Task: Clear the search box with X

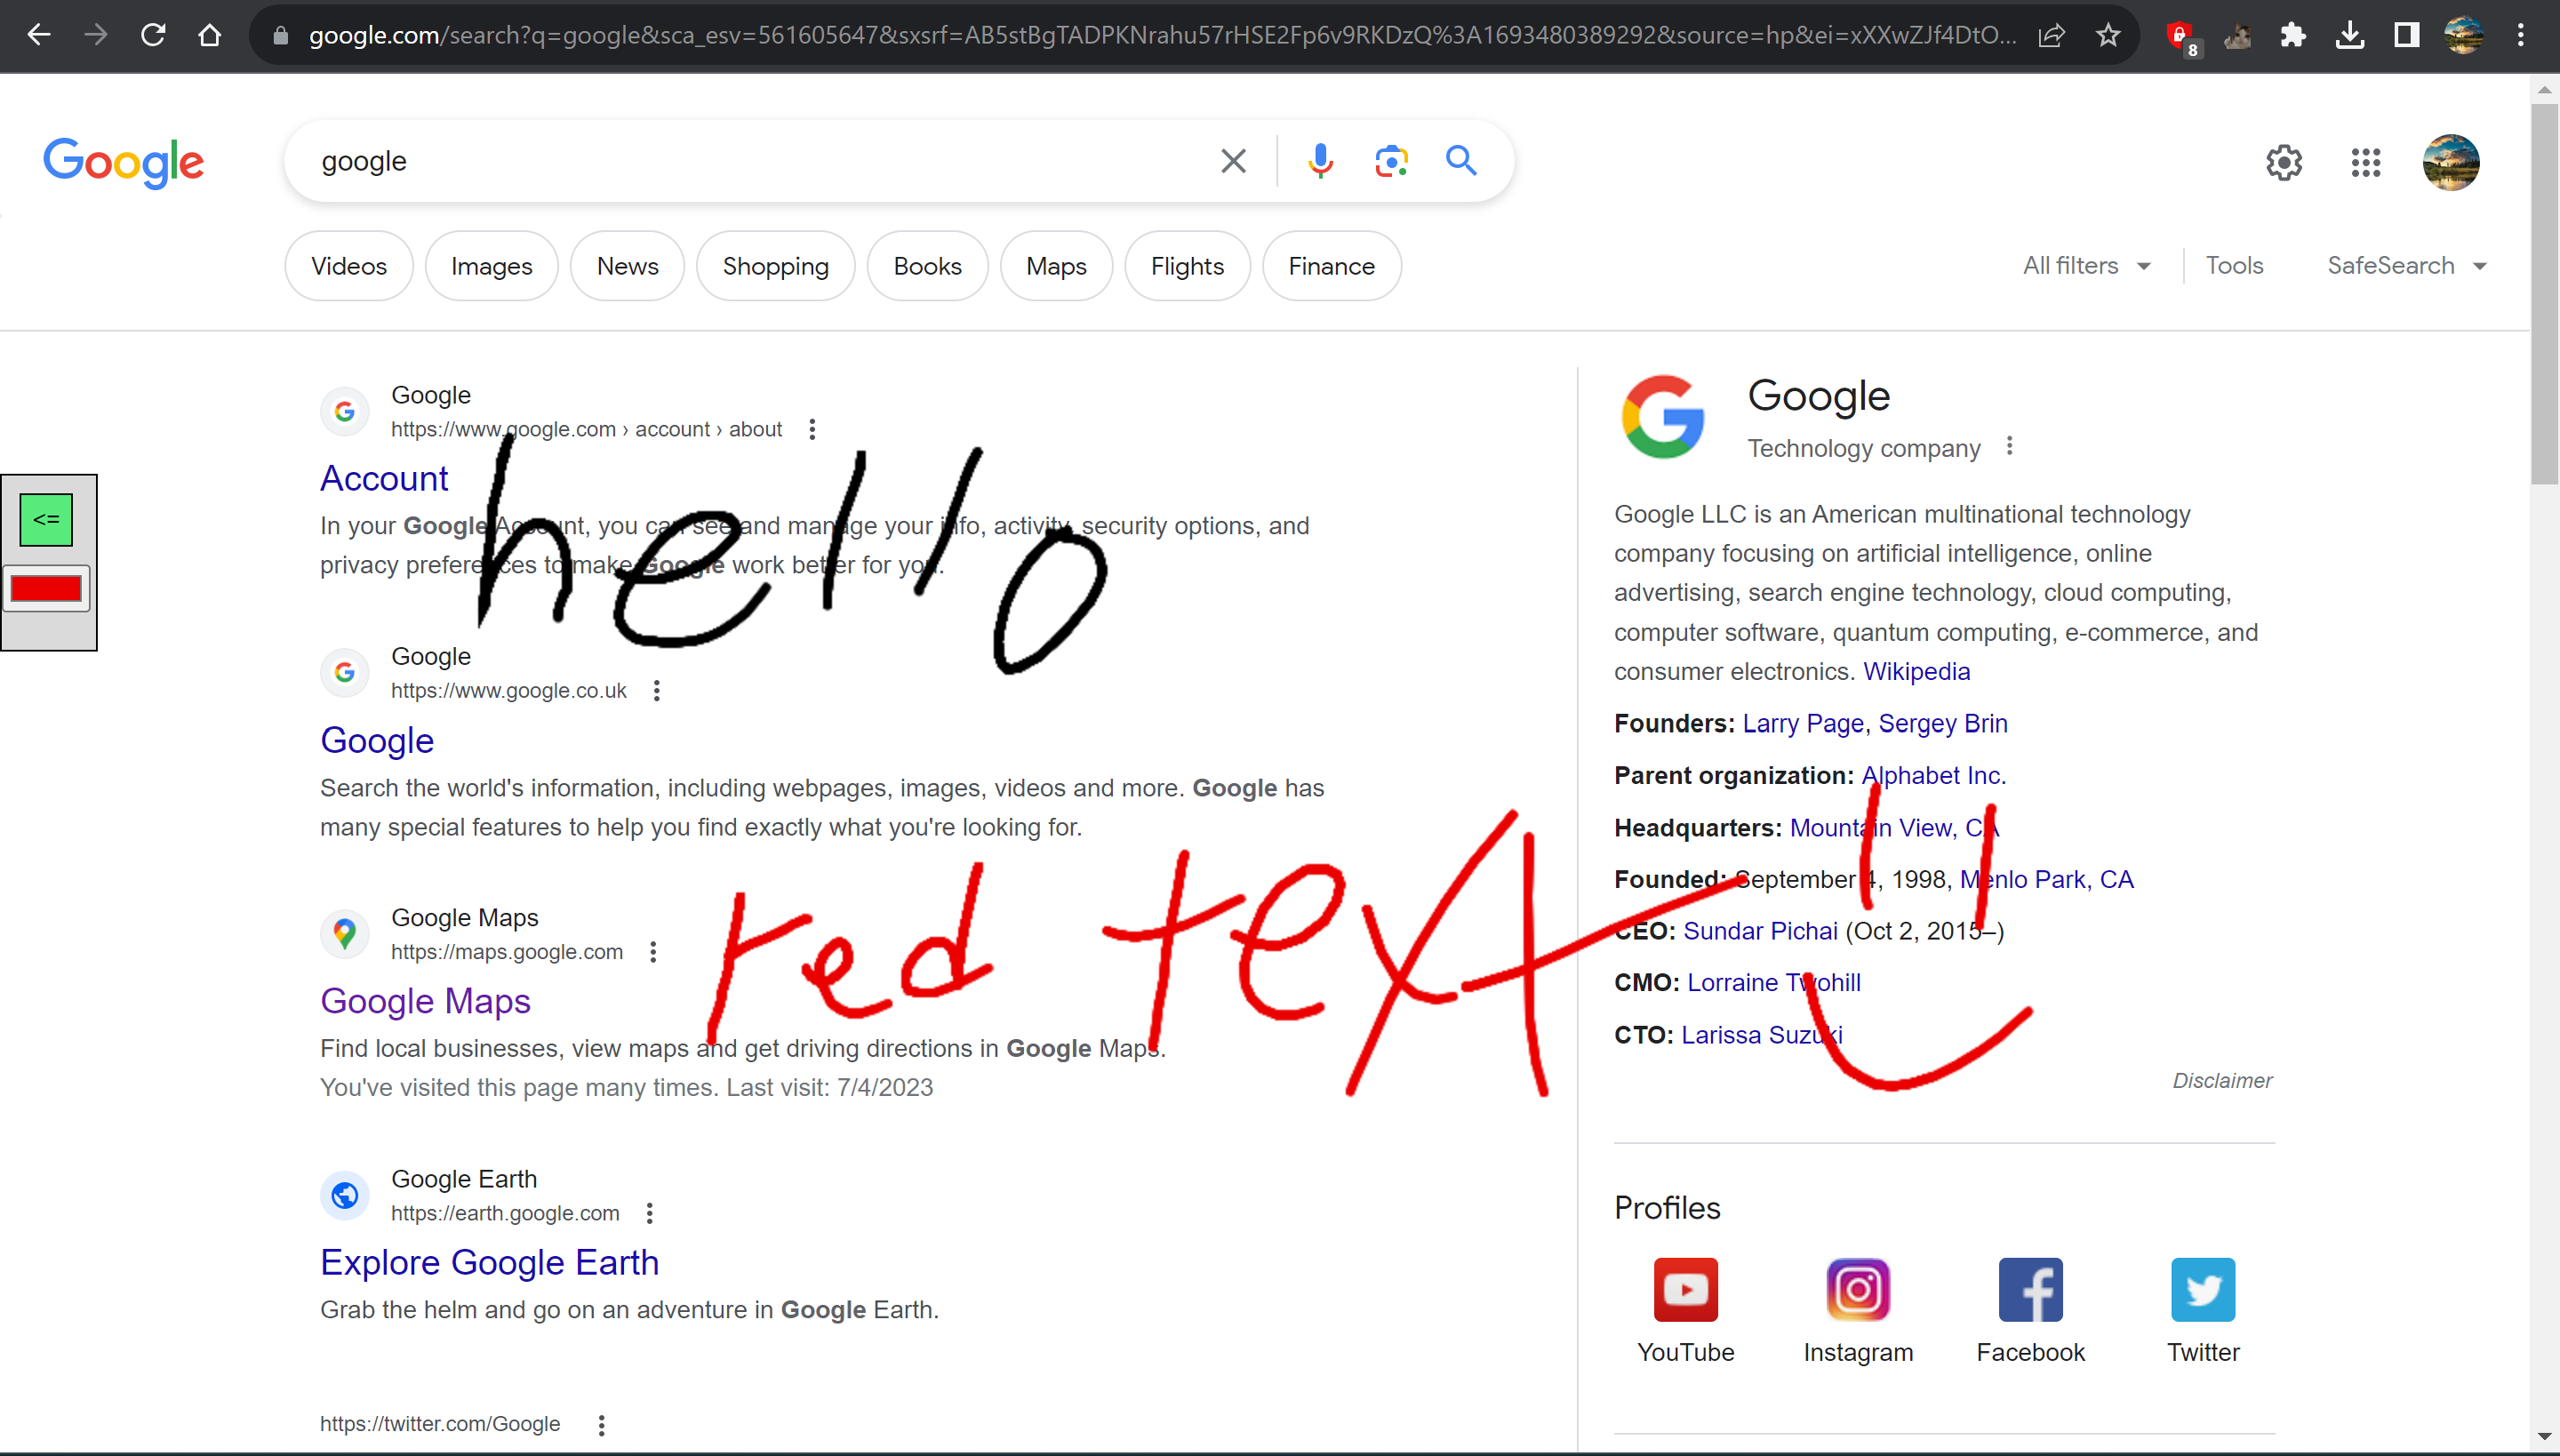Action: pos(1233,161)
